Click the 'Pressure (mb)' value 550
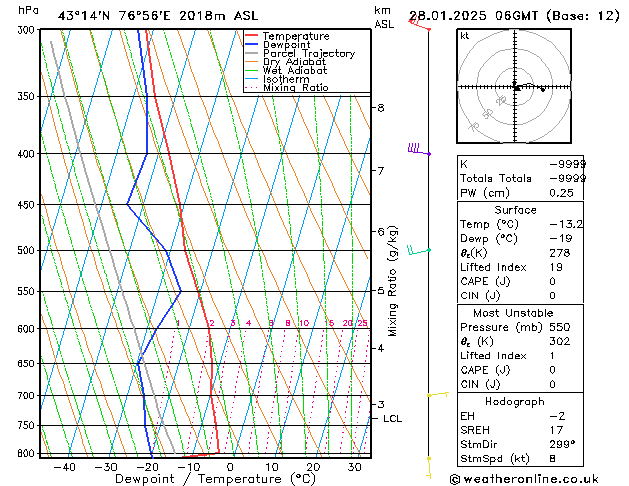This screenshot has width=629, height=486. 560,327
